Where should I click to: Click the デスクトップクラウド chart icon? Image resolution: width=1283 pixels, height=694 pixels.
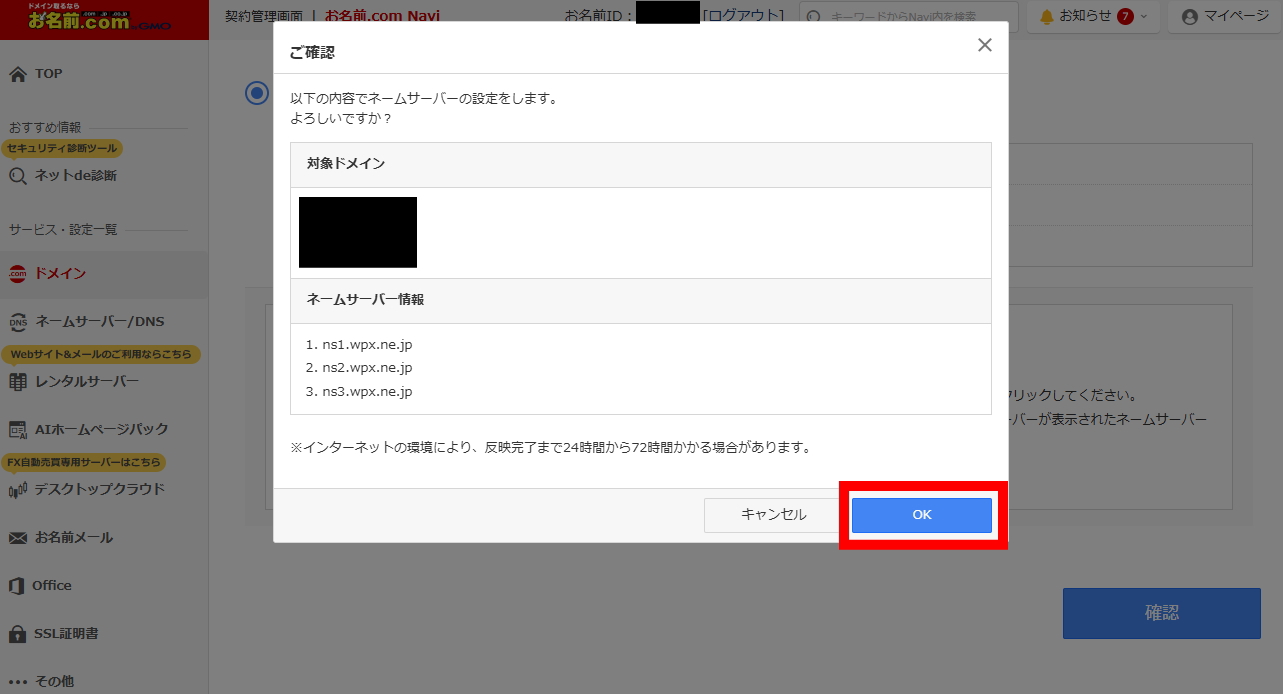point(17,490)
